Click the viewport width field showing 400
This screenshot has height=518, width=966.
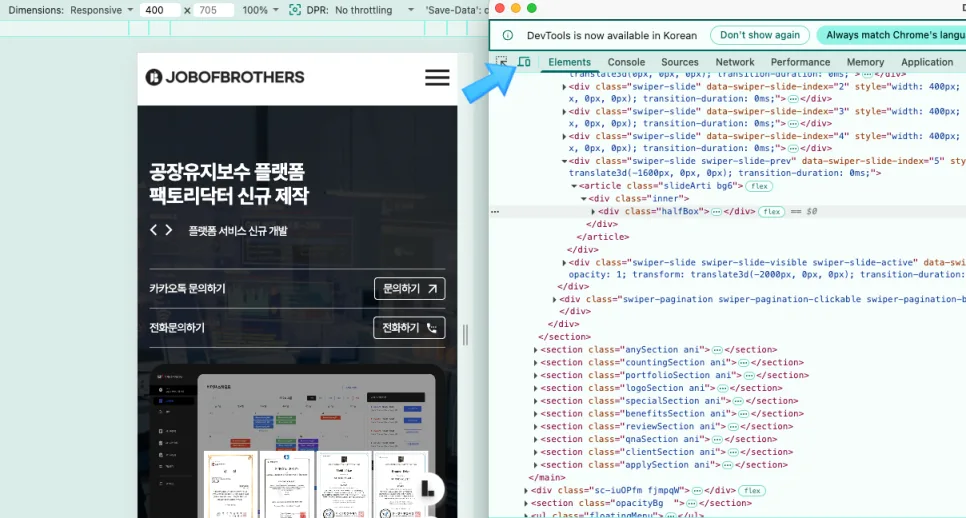[160, 10]
